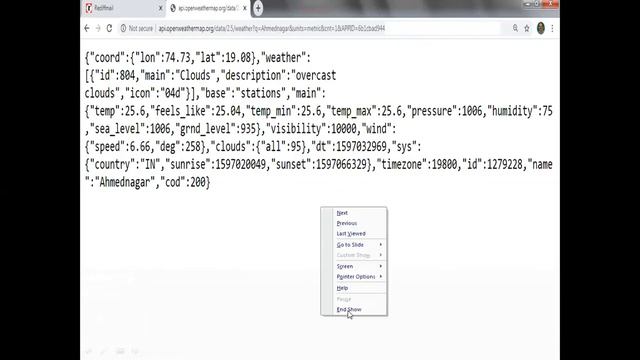Viewport: 640px width, 360px height.
Task: Click the "Ahmednagar" text in JSON
Action: 124,182
